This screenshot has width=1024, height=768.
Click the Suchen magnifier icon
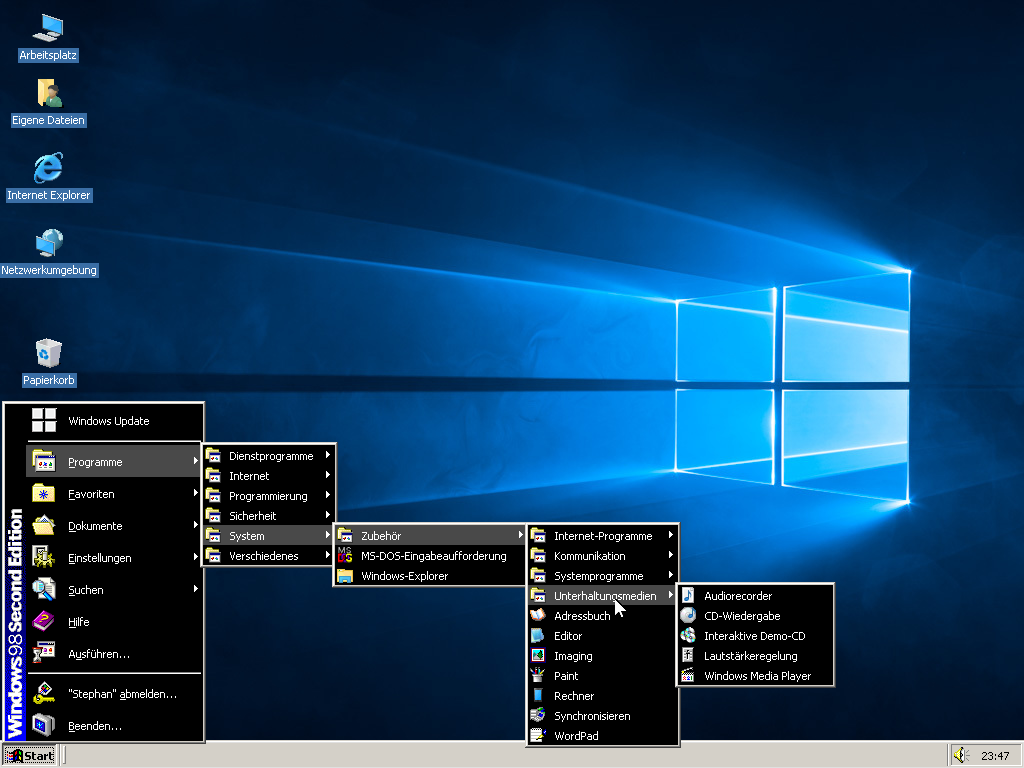(43, 589)
